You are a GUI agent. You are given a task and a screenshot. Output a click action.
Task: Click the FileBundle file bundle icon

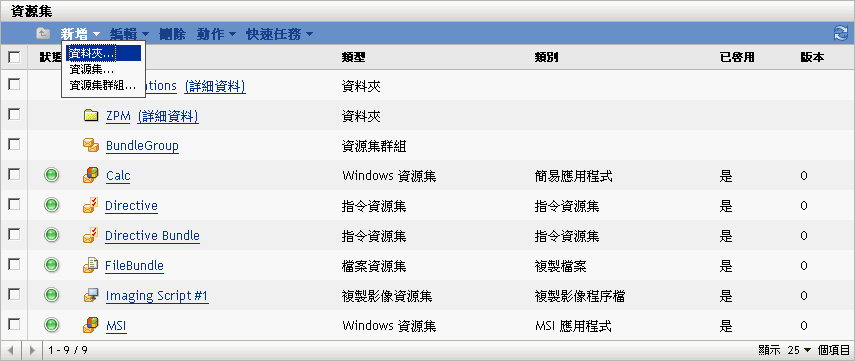coord(91,266)
